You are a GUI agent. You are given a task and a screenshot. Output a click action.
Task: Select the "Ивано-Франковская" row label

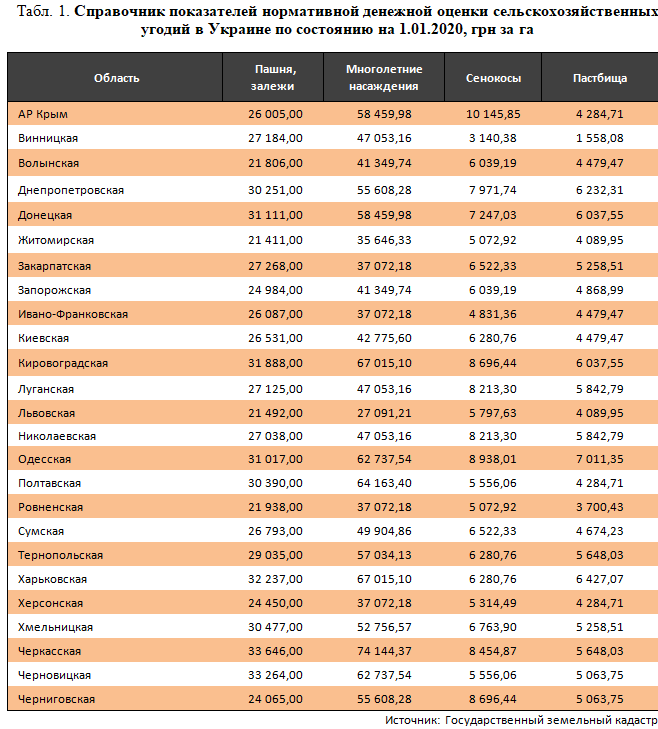(x=73, y=314)
